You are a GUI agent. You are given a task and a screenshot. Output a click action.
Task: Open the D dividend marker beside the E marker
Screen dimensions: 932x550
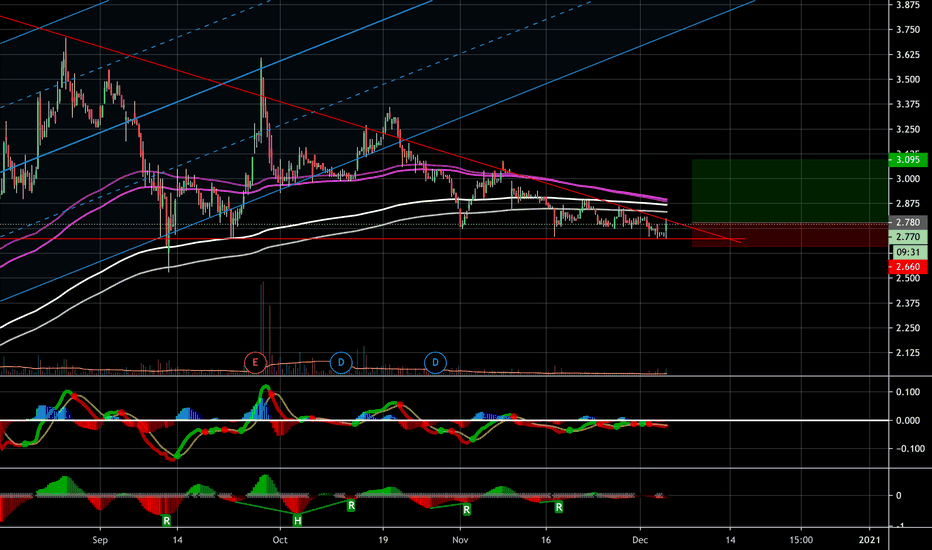(x=341, y=362)
